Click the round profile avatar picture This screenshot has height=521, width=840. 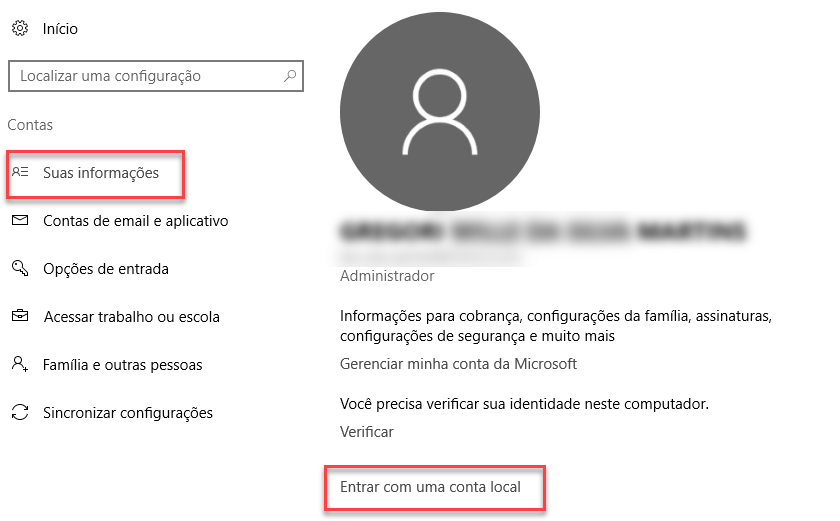pyautogui.click(x=439, y=111)
